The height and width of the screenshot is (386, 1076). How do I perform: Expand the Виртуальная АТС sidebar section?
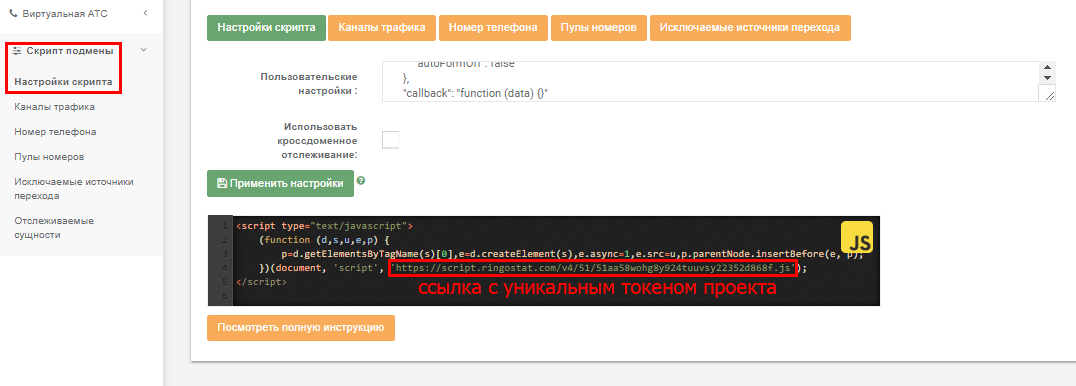pos(145,13)
